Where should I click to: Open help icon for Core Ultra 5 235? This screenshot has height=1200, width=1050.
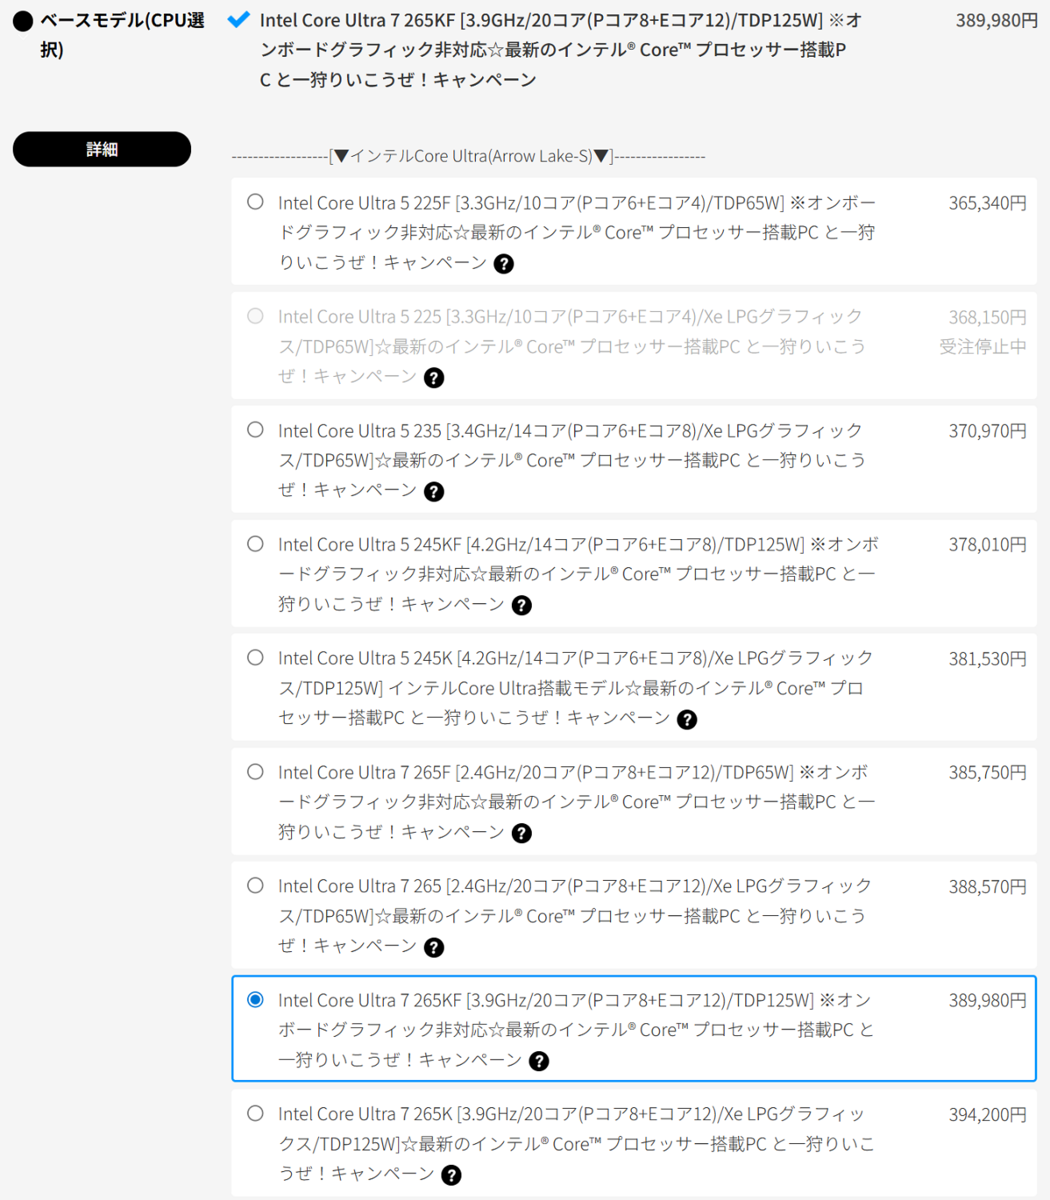[x=433, y=492]
